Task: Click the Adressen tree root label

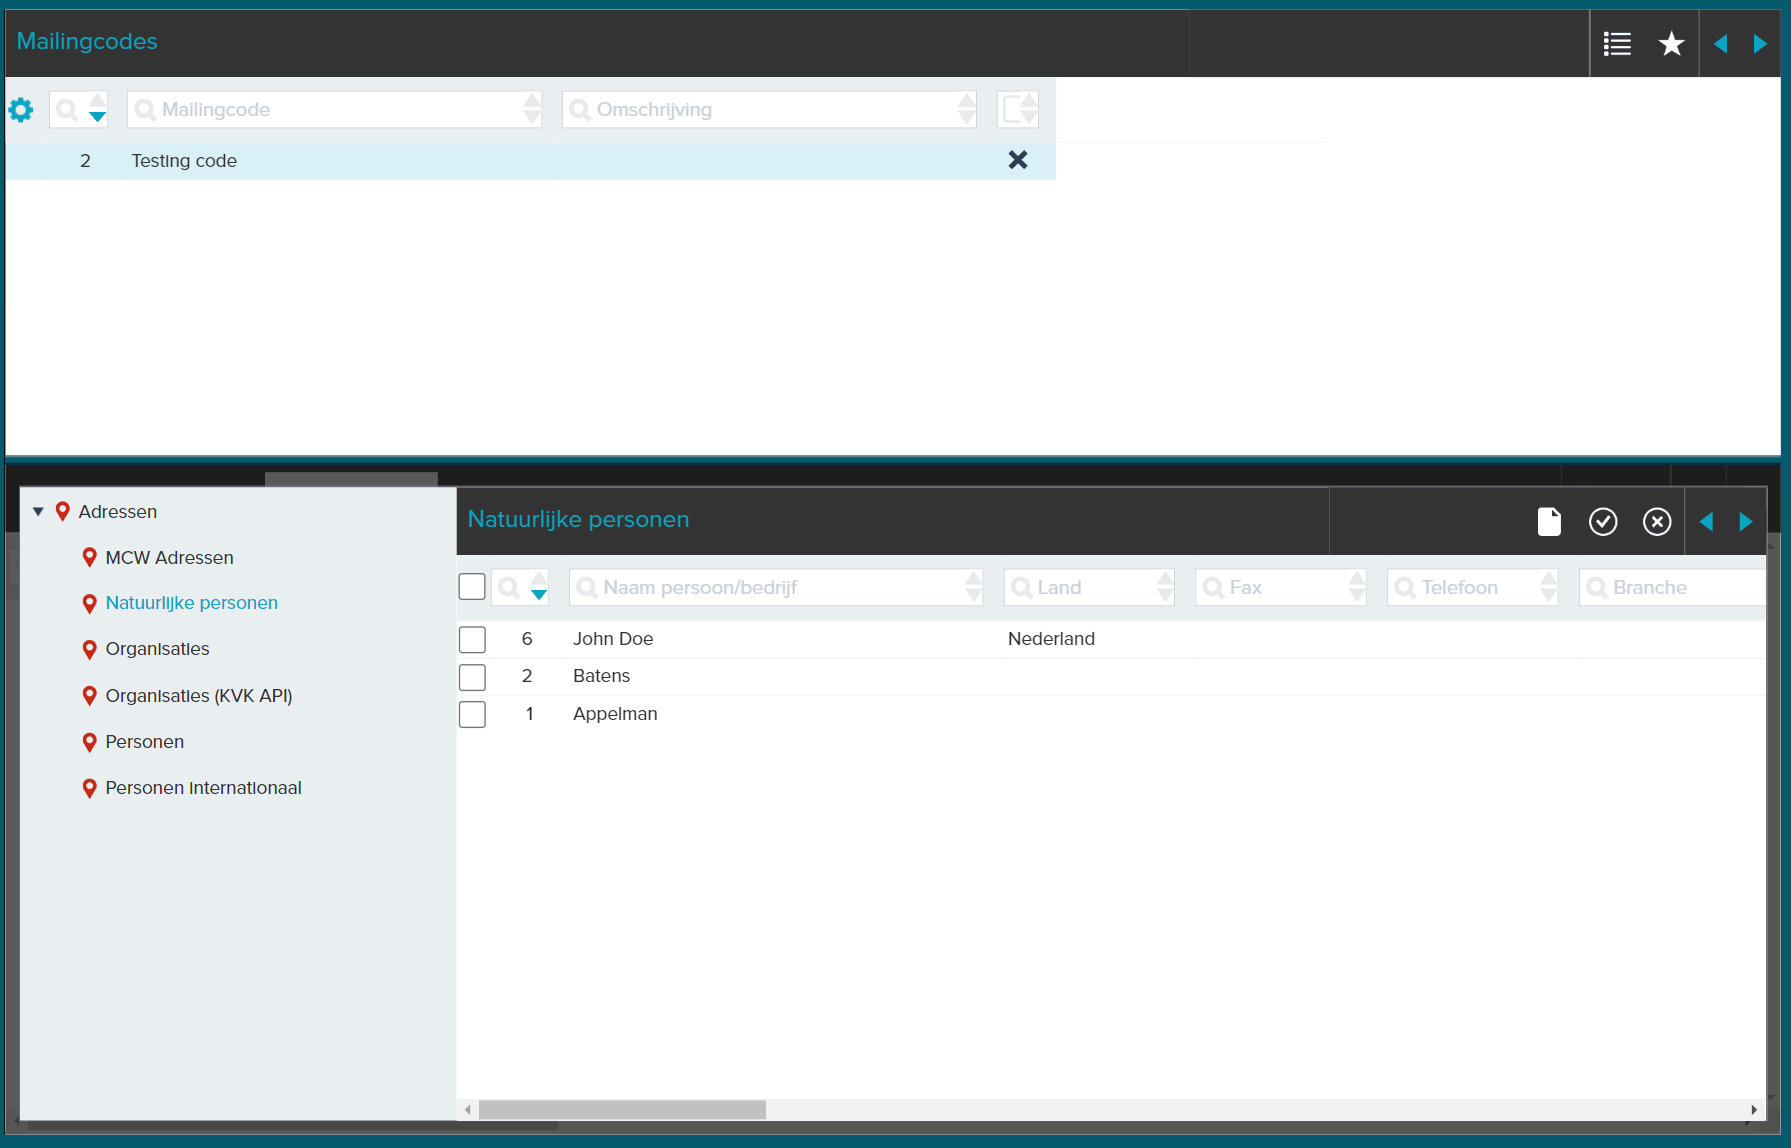Action: click(118, 512)
